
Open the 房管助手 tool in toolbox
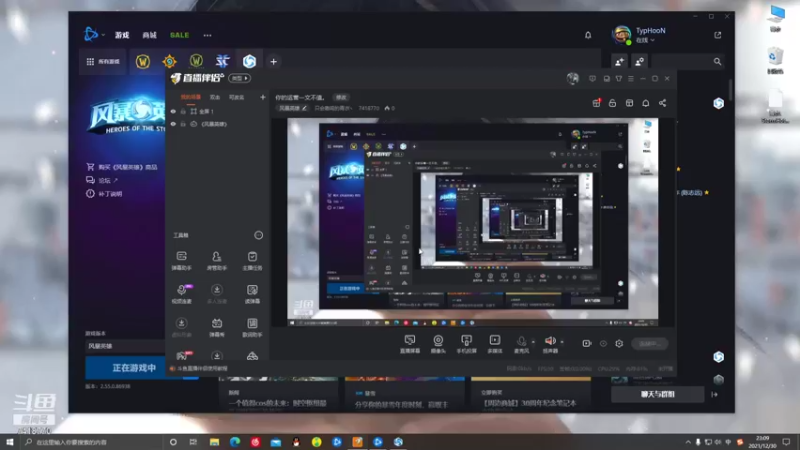(x=216, y=260)
